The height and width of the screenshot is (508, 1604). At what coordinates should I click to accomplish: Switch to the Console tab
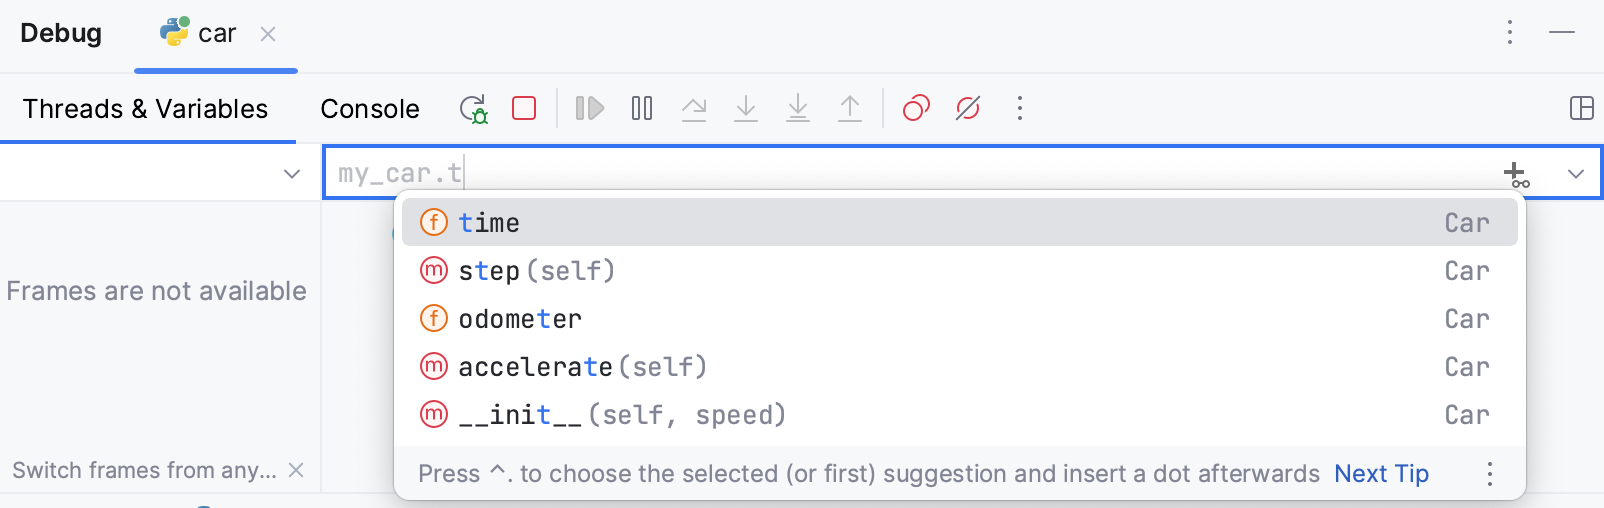click(370, 109)
